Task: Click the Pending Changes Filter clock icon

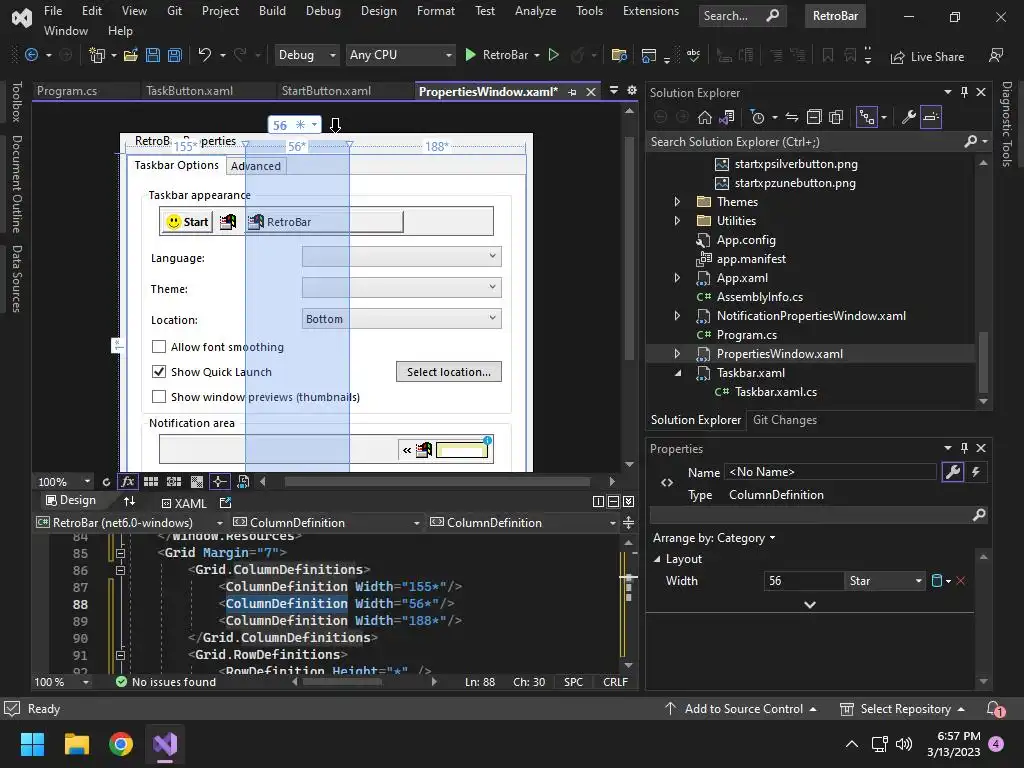Action: (758, 118)
